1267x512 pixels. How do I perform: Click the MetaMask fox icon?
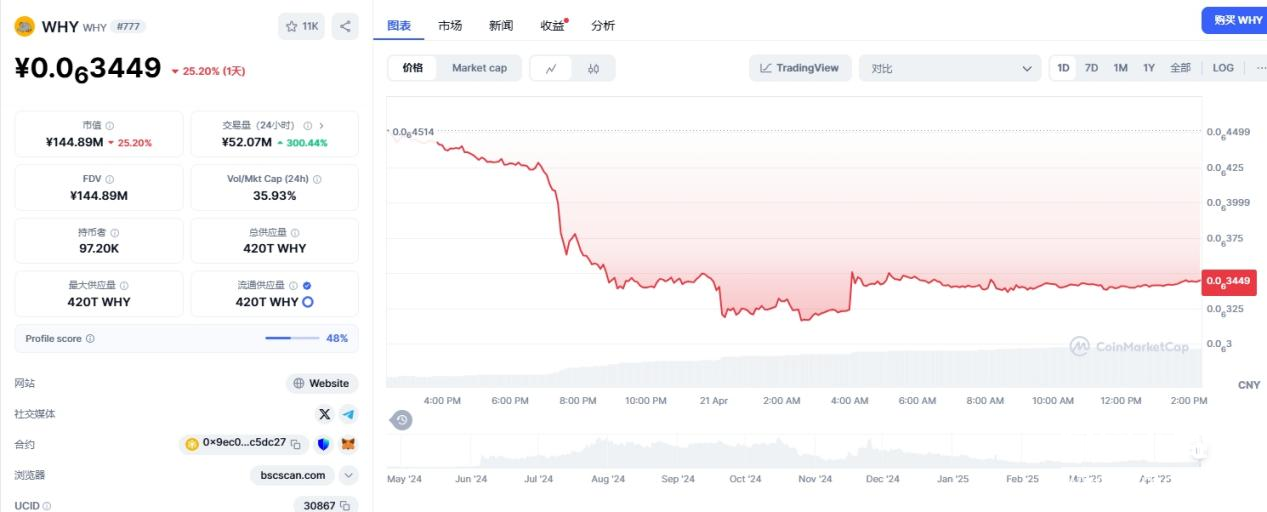pos(348,444)
